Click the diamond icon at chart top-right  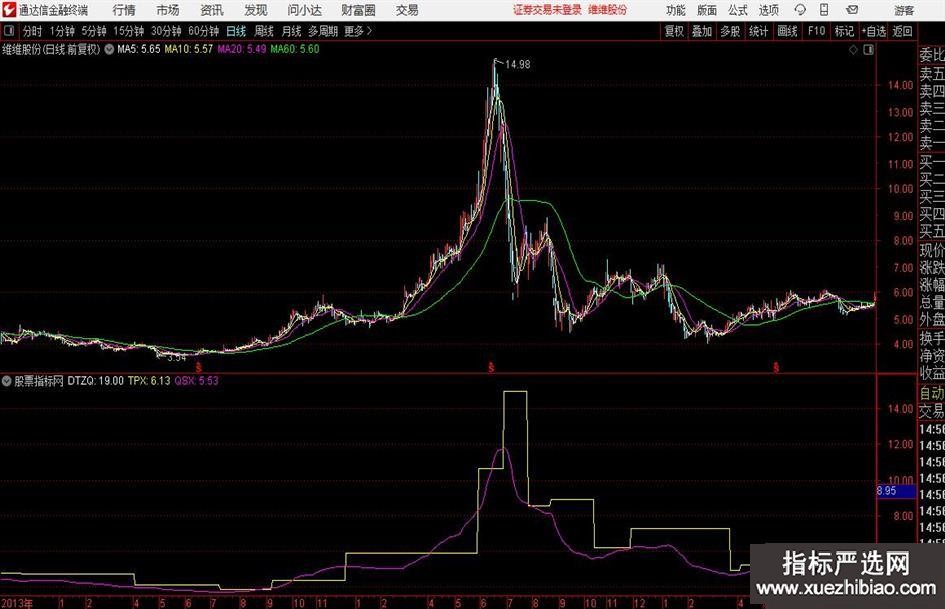click(853, 50)
